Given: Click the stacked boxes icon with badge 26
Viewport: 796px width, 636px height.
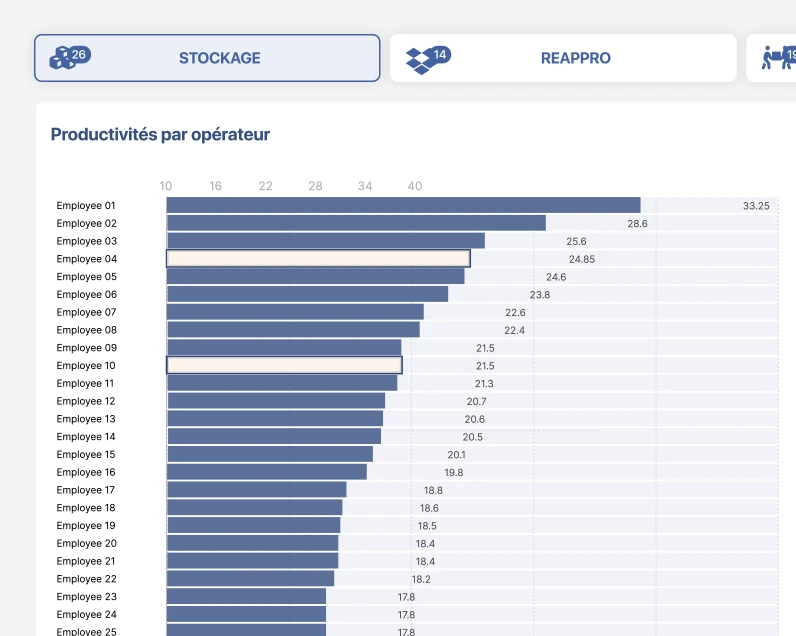Looking at the screenshot, I should pyautogui.click(x=70, y=57).
